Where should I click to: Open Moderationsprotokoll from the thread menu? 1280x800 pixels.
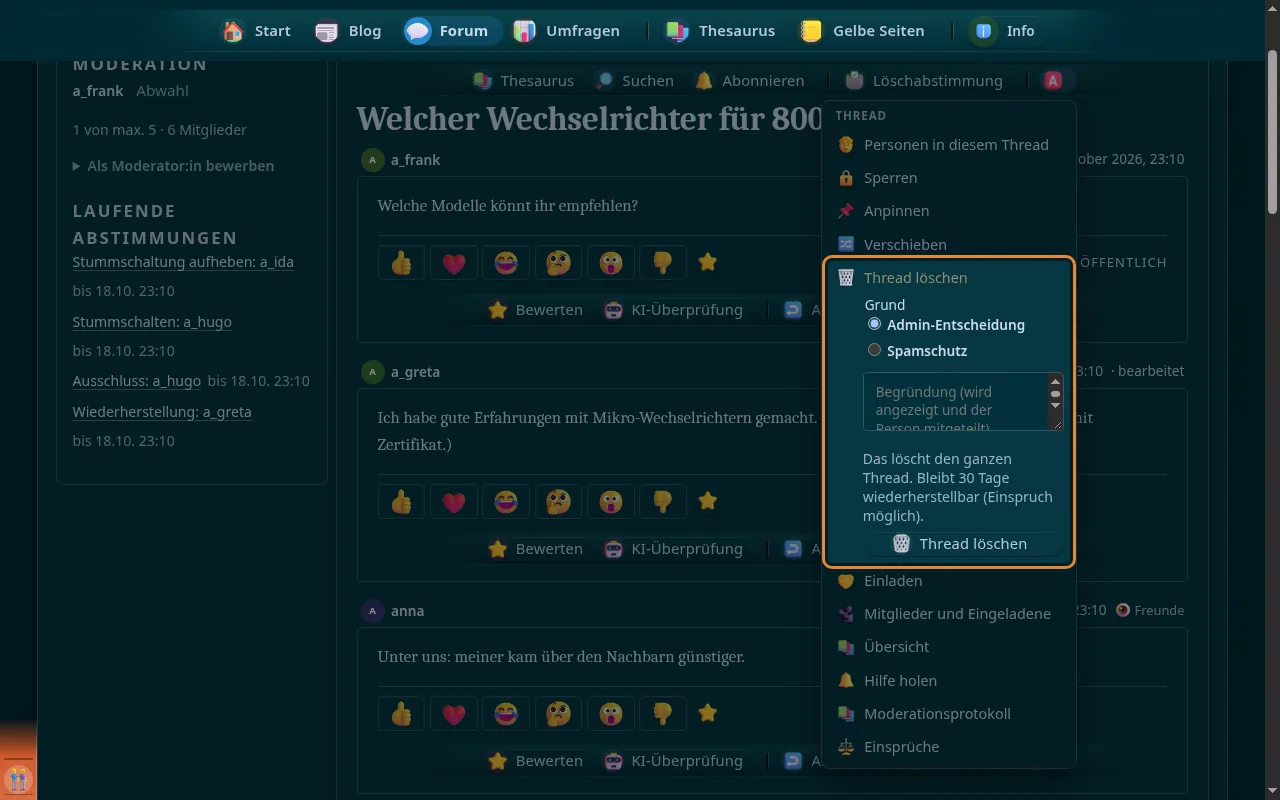pyautogui.click(x=948, y=714)
